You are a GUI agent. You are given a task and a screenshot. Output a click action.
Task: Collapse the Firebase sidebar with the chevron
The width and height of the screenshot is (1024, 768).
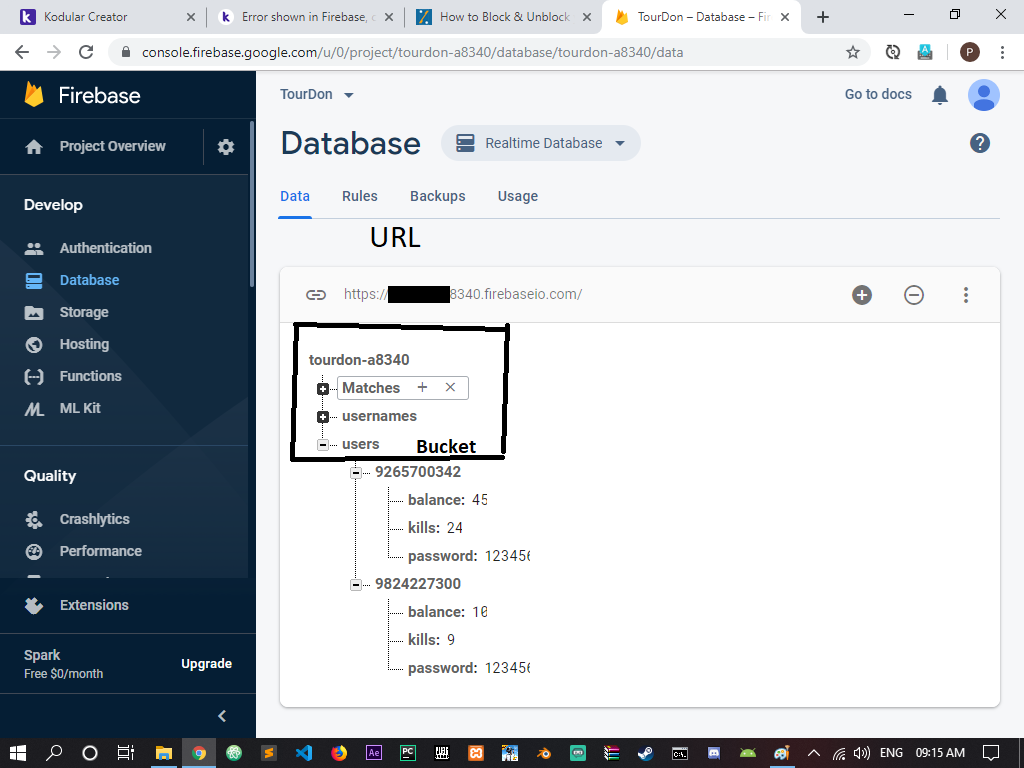pos(222,716)
